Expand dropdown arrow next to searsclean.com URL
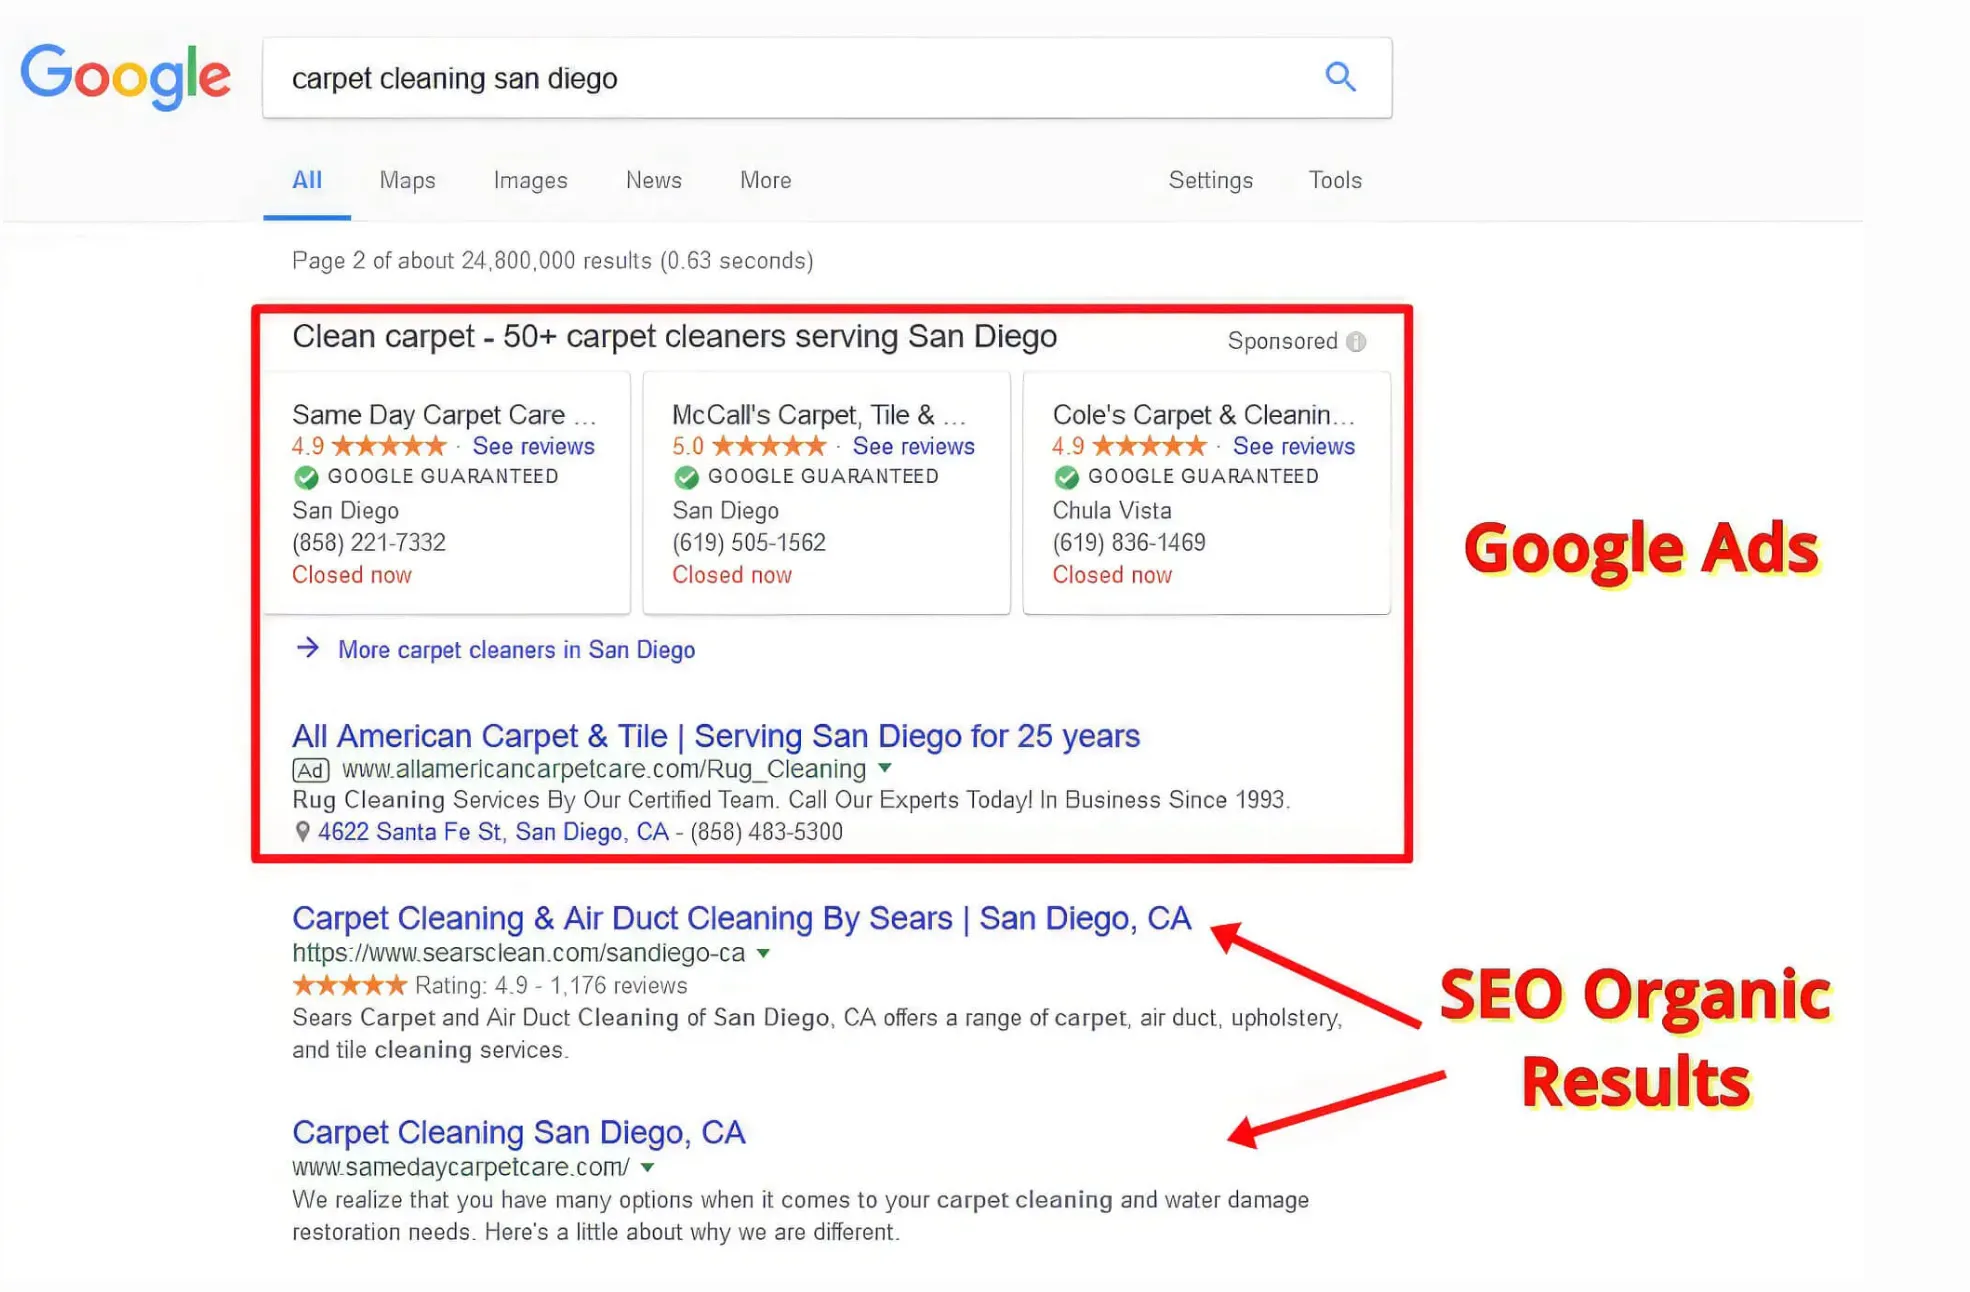Screen dimensions: 1970x1292 pos(763,953)
